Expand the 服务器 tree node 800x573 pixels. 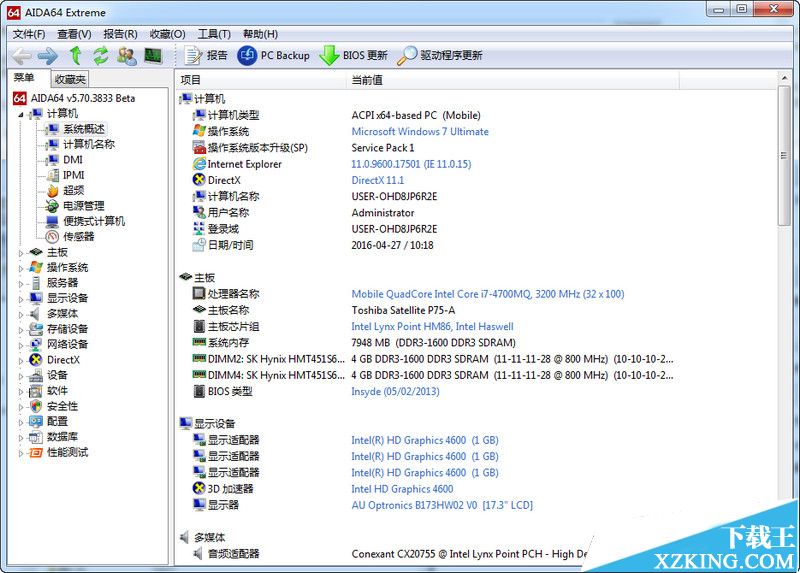(21, 284)
